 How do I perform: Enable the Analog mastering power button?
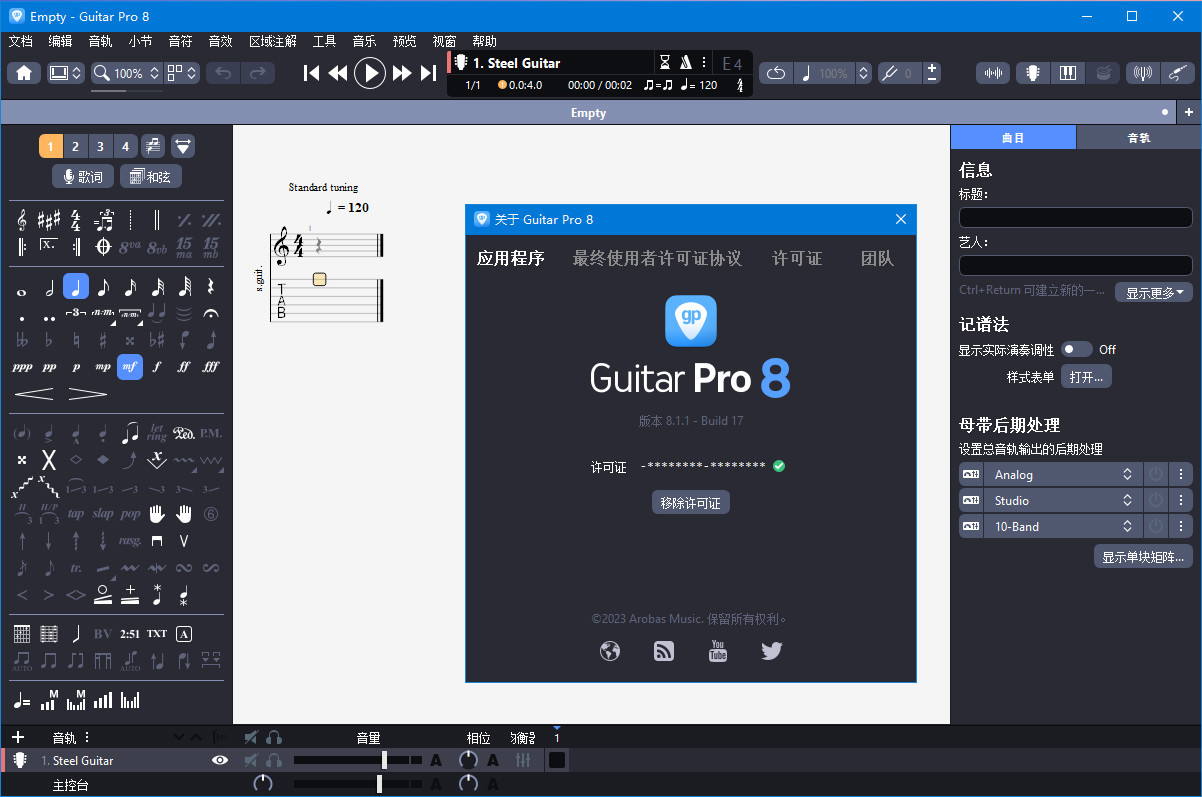pos(1156,475)
